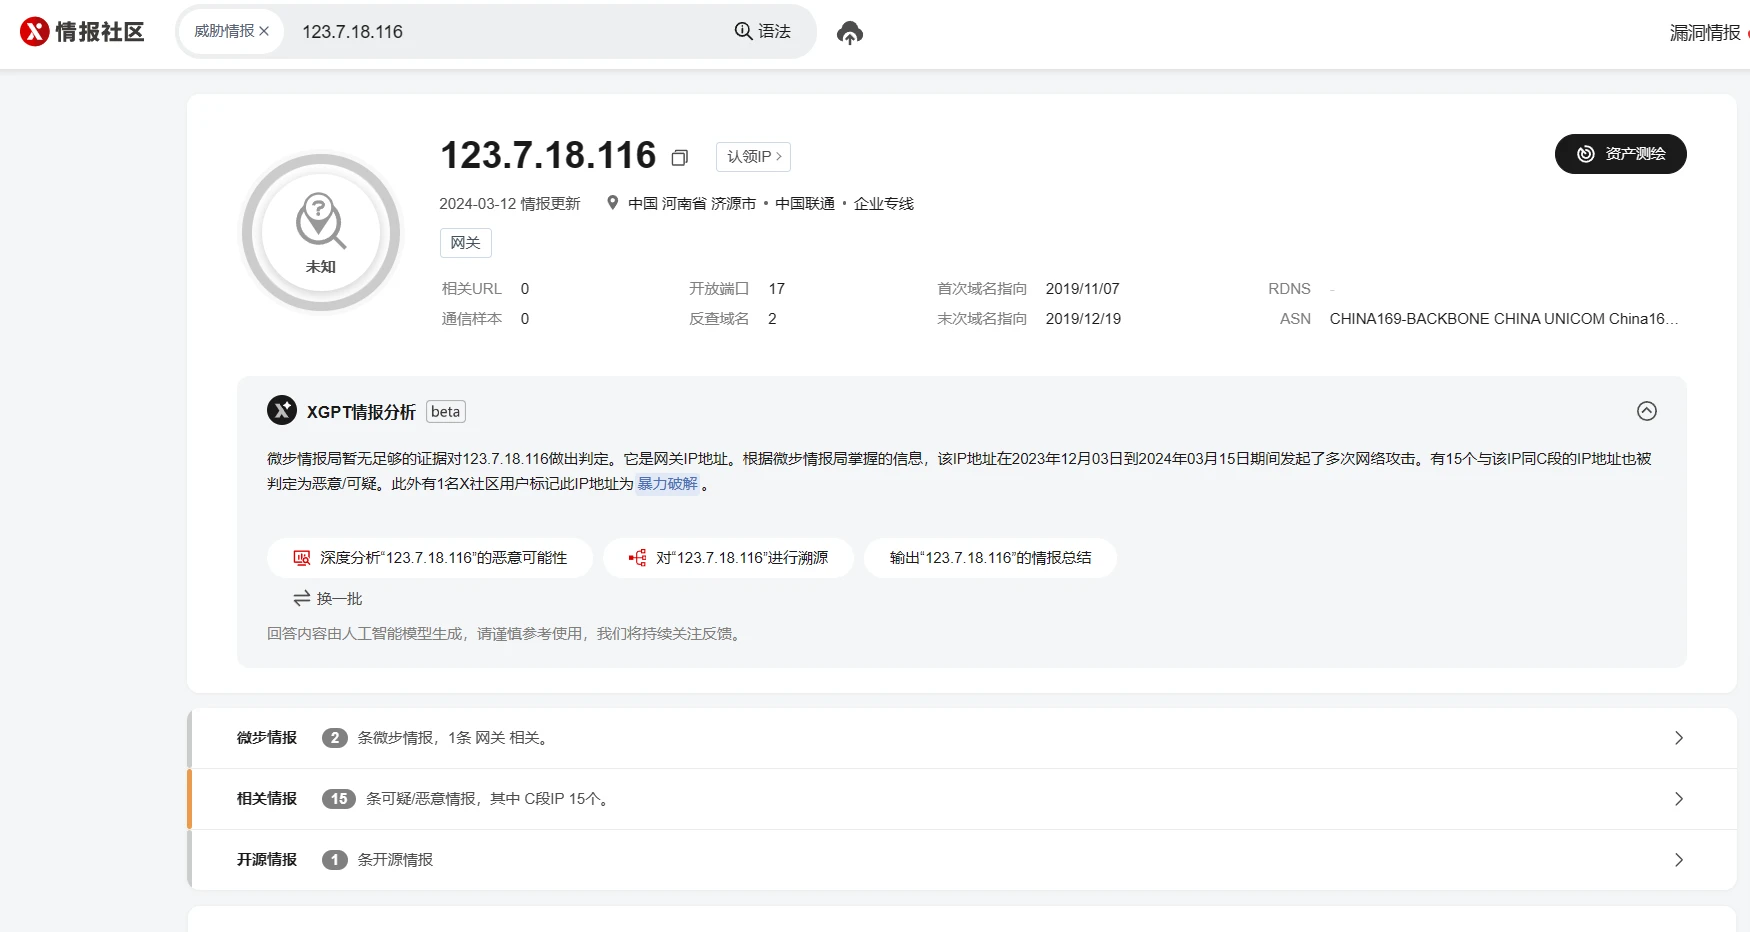Open 资产测绘 asset mapping
This screenshot has width=1750, height=932.
pyautogui.click(x=1620, y=154)
